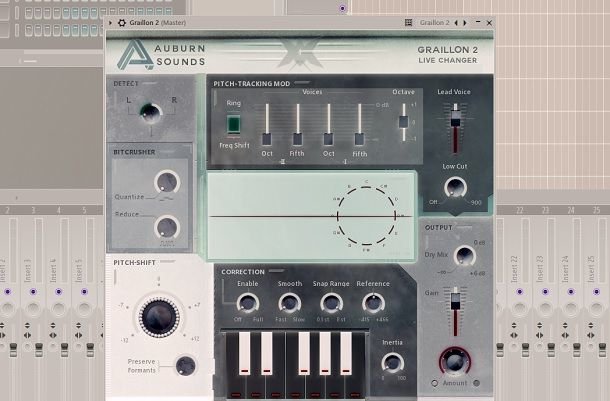
Task: Click the fourth raised key on correction keyboard
Action: (325, 353)
